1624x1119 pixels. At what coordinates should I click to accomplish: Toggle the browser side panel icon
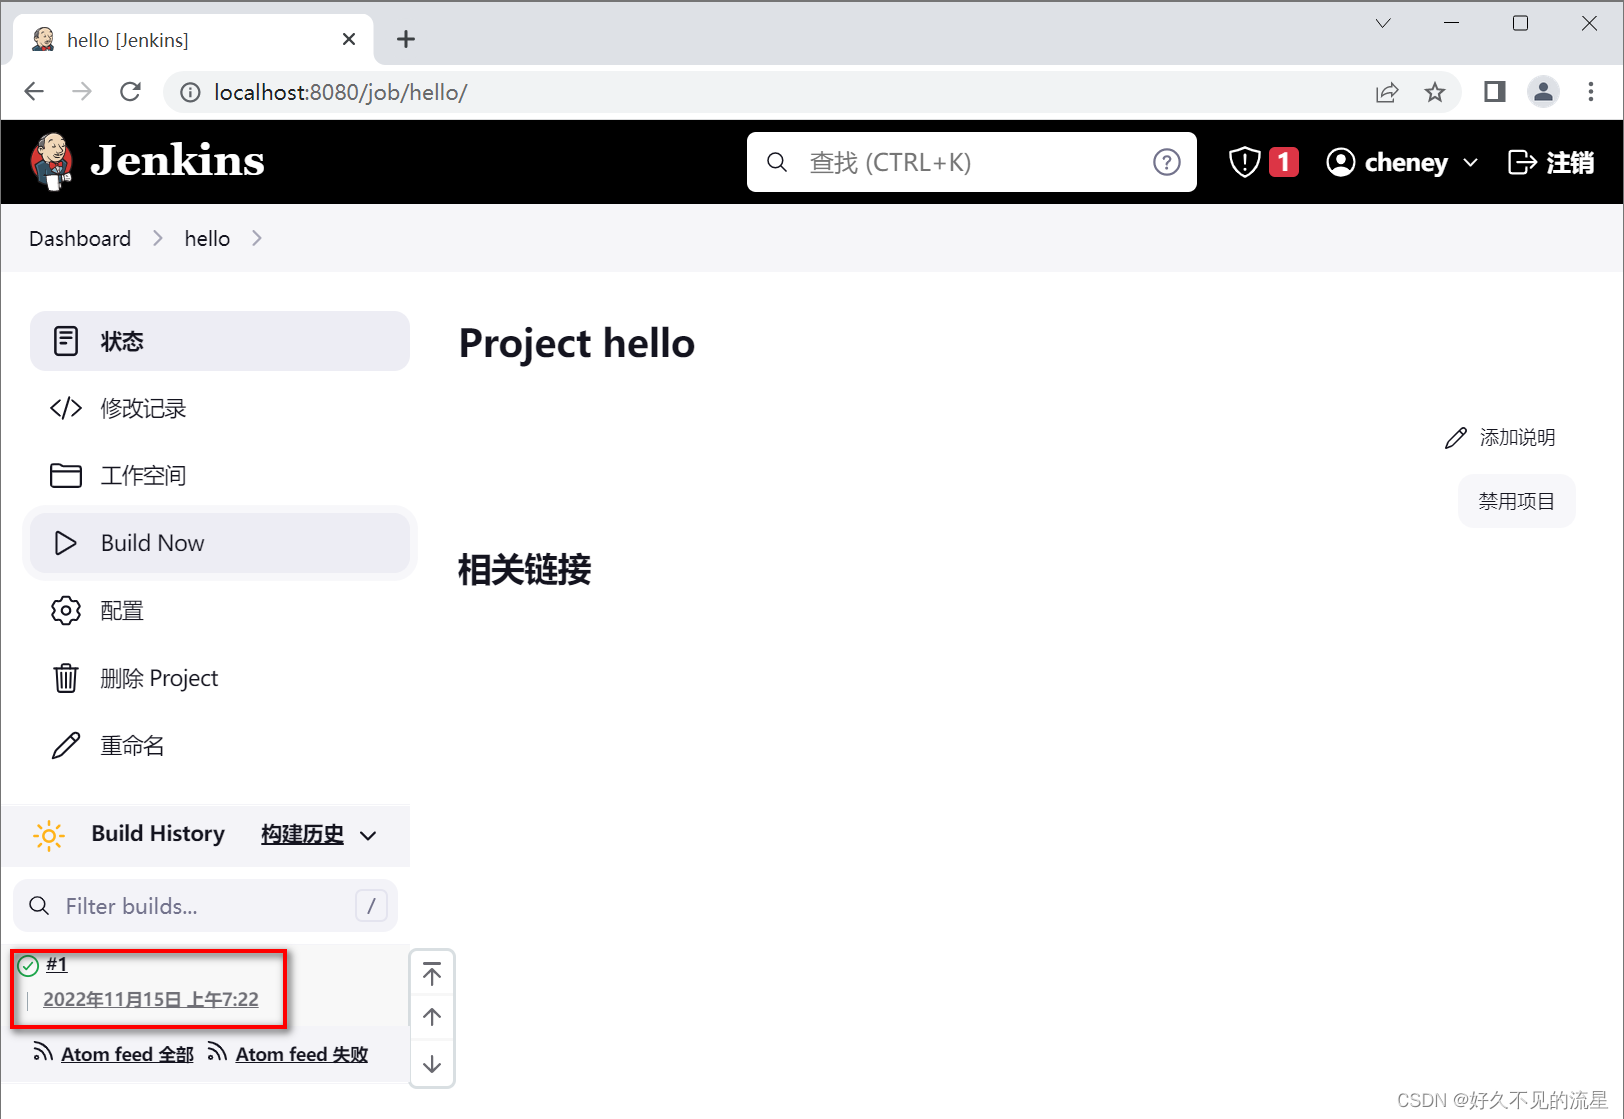(1495, 92)
